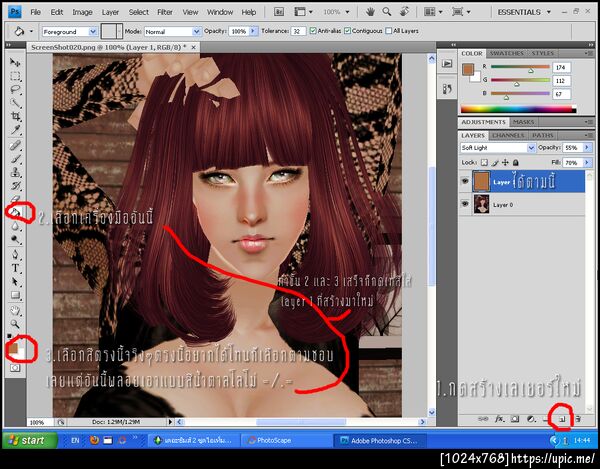Select the Brush tool
Image resolution: width=600 pixels, height=469 pixels.
[15, 159]
